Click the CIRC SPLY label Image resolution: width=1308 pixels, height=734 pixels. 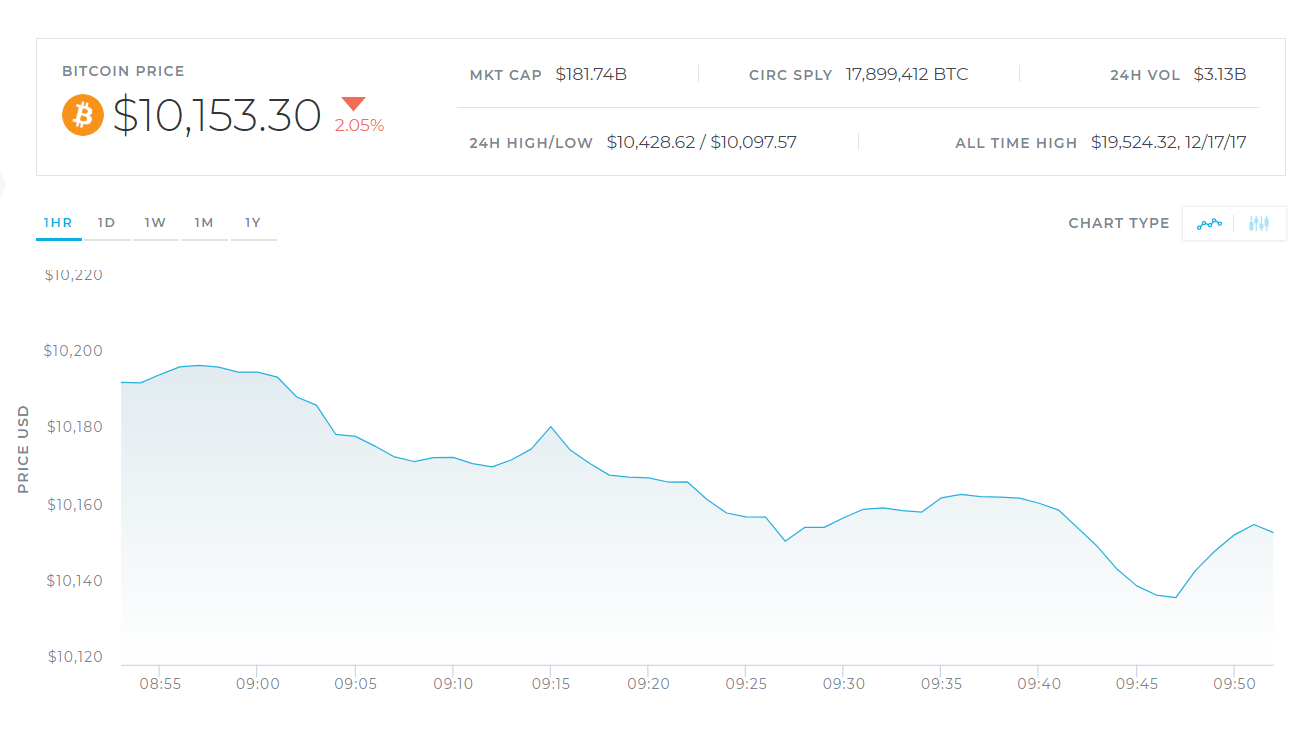(x=791, y=75)
